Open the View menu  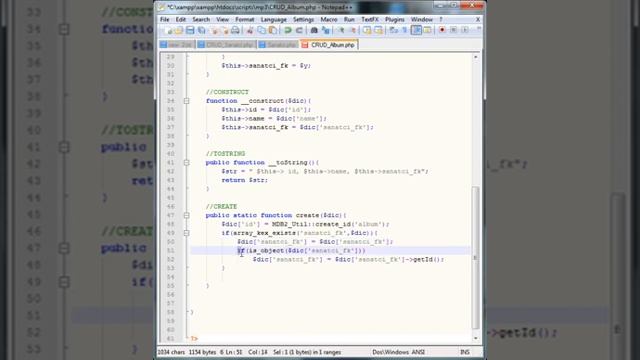click(222, 20)
